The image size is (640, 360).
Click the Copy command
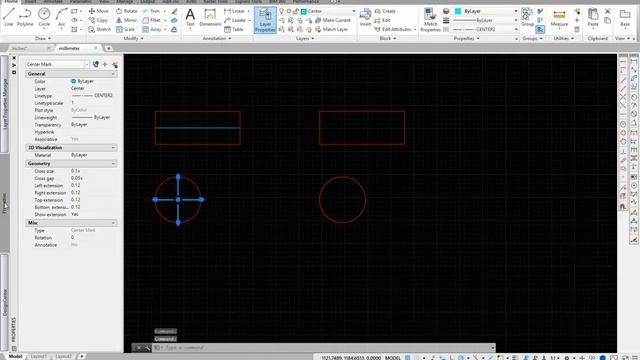pos(98,20)
